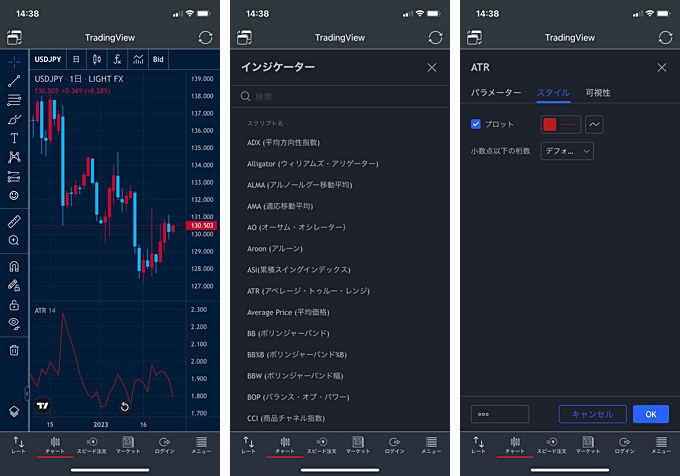Select ALMA (アルノールグー移動平均) indicator
The height and width of the screenshot is (476, 680).
click(300, 185)
